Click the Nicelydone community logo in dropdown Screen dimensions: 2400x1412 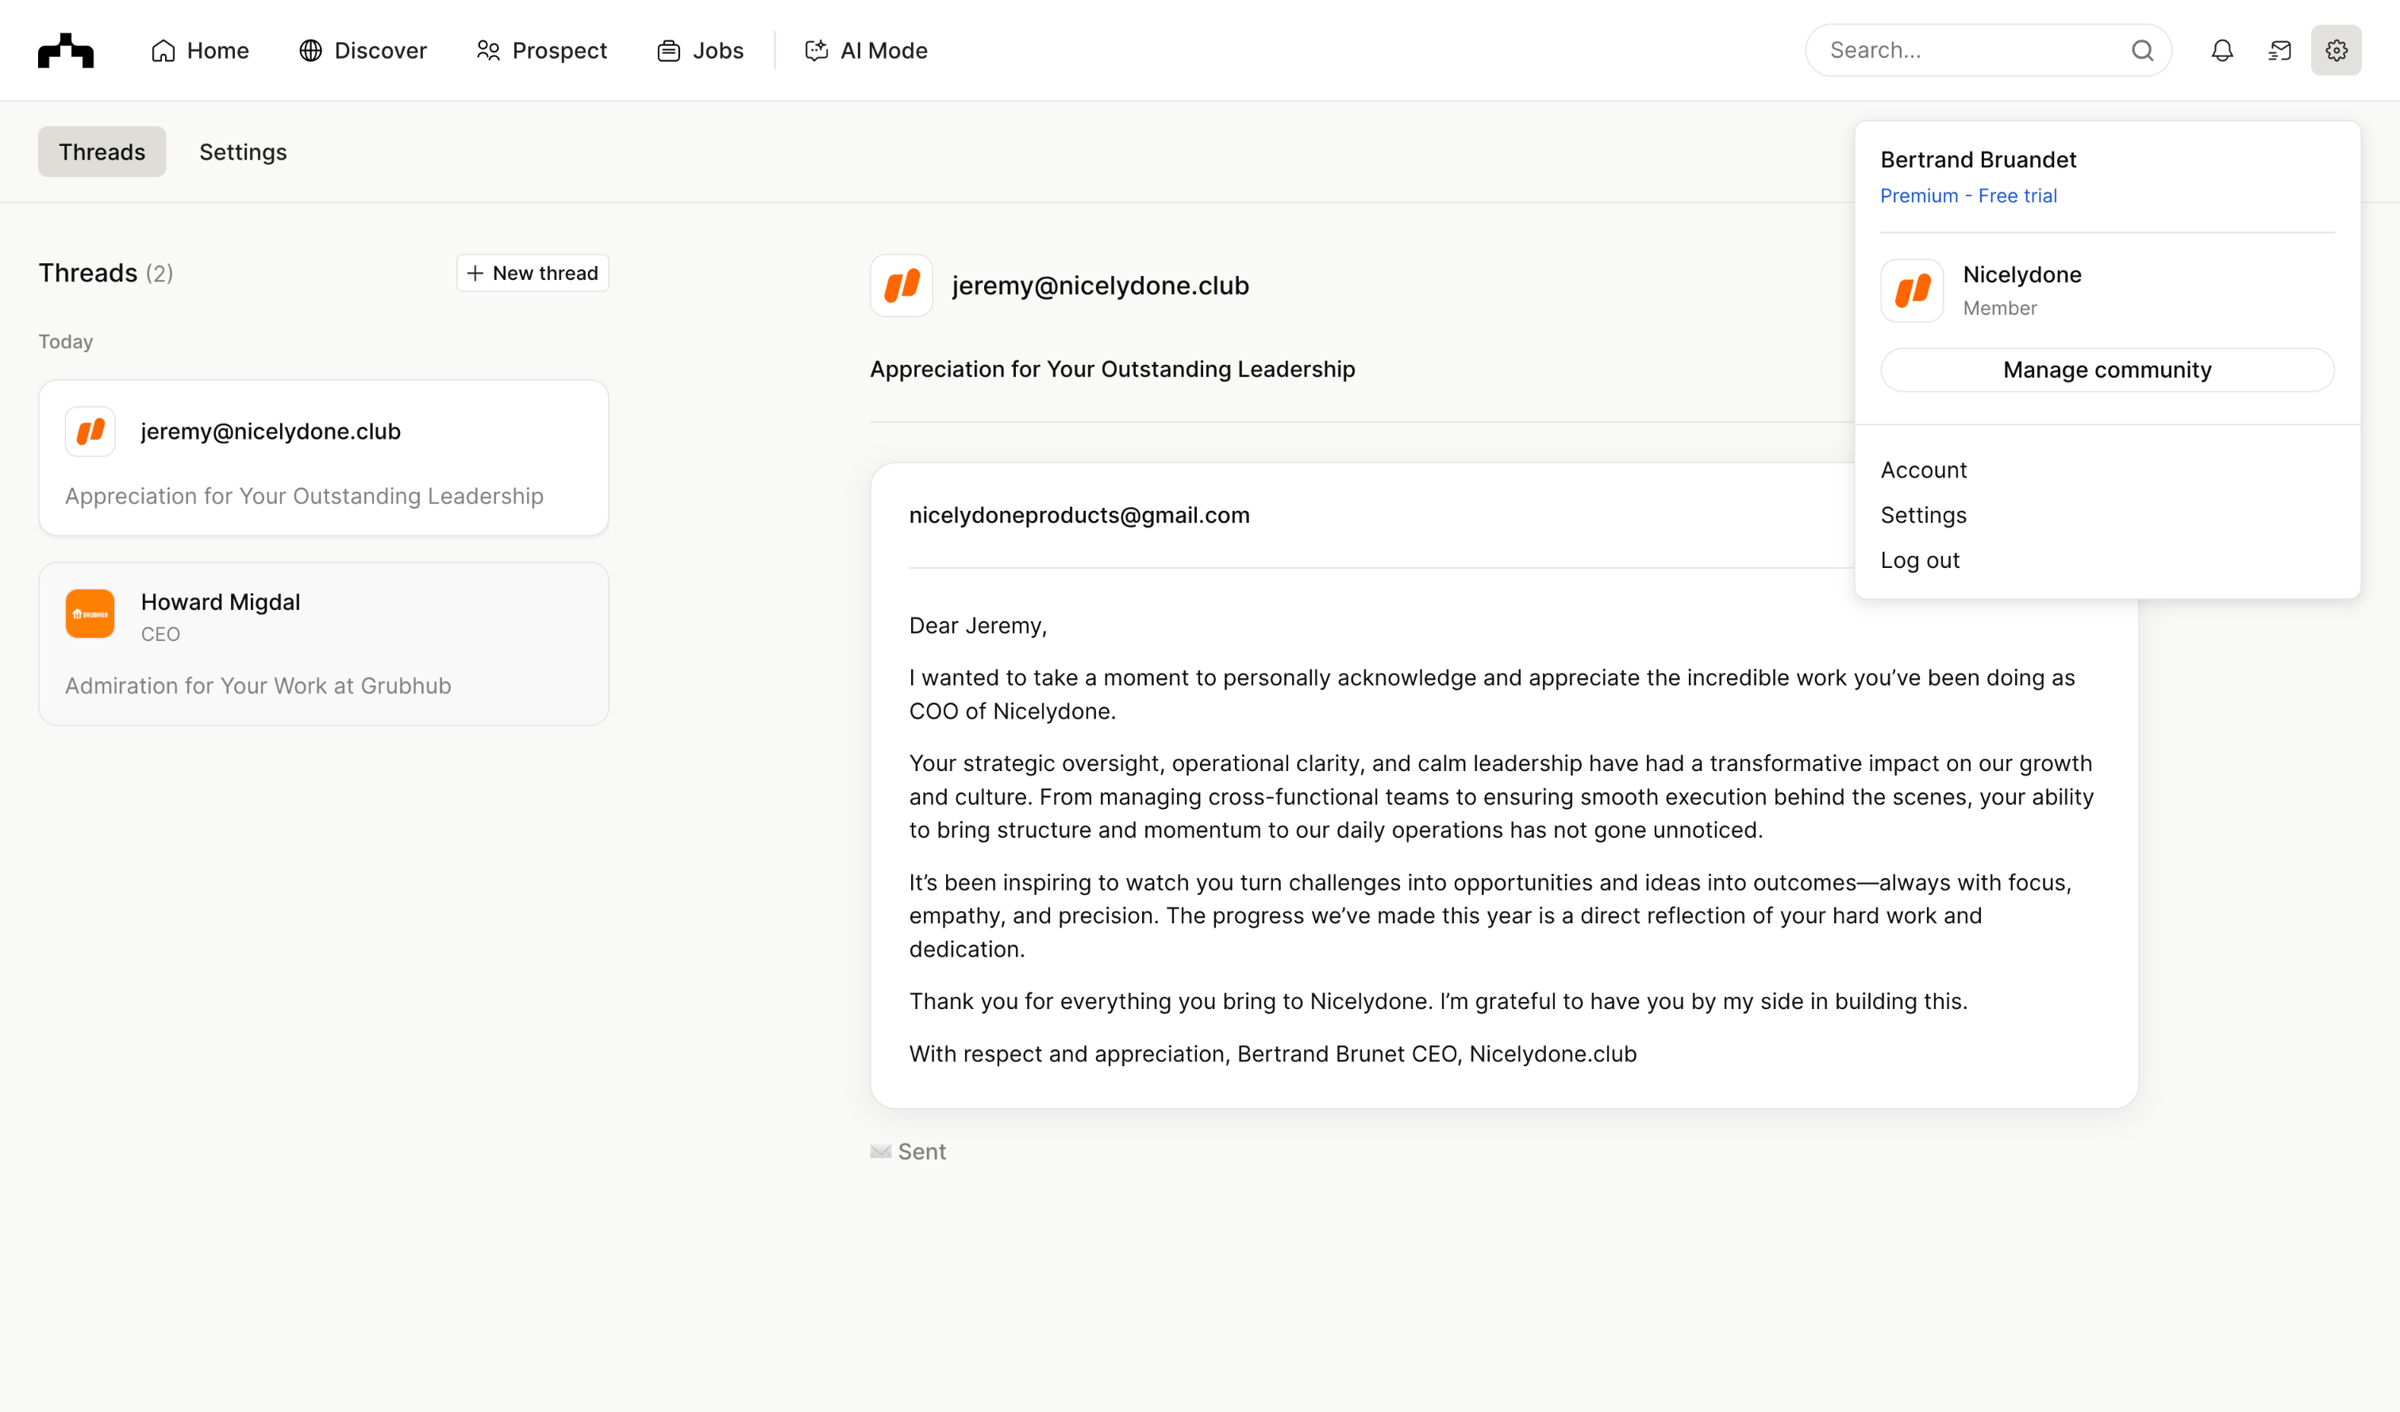point(1912,291)
